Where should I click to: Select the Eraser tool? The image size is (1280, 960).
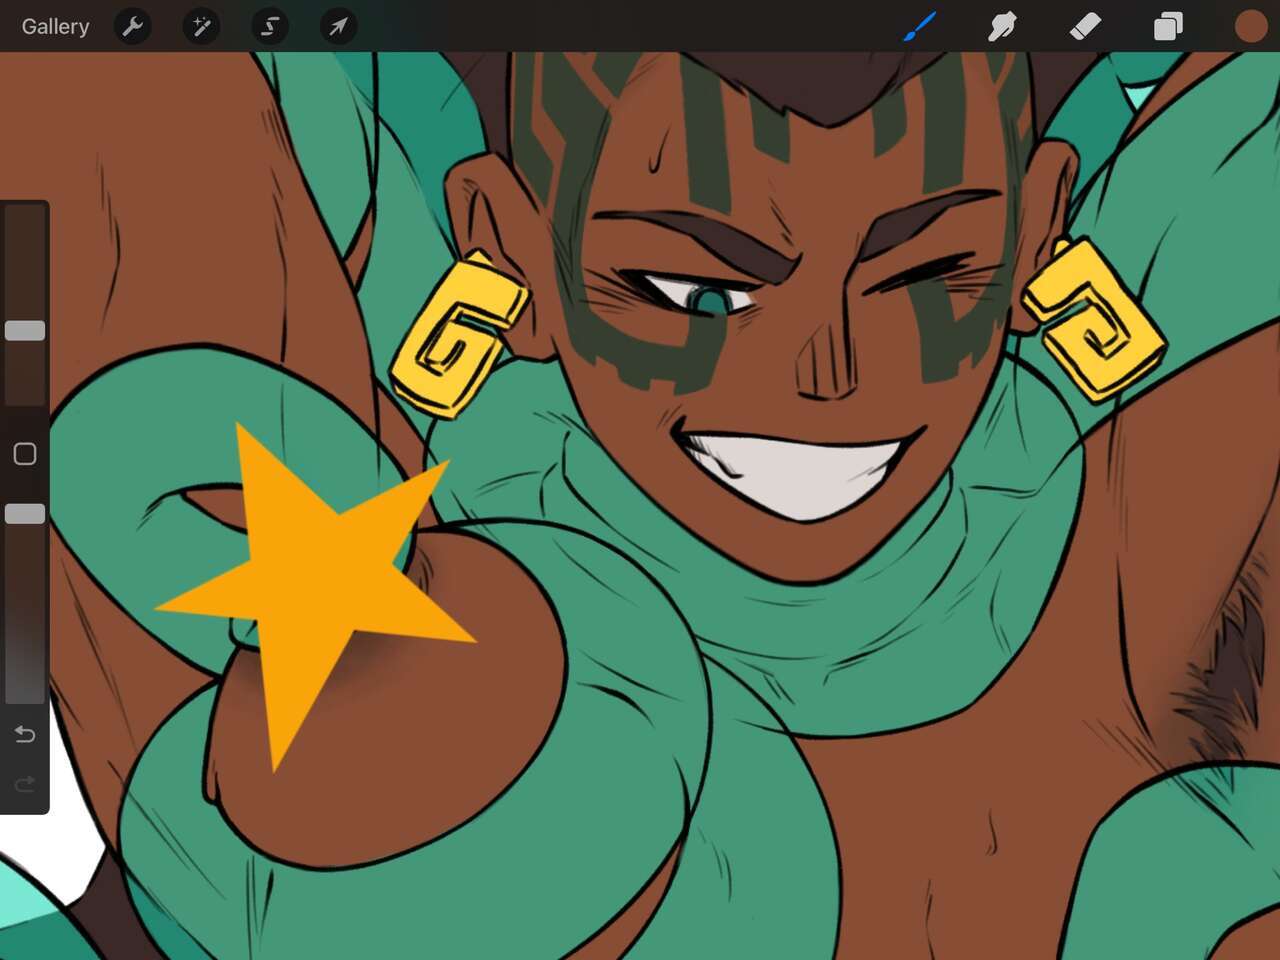point(1085,27)
